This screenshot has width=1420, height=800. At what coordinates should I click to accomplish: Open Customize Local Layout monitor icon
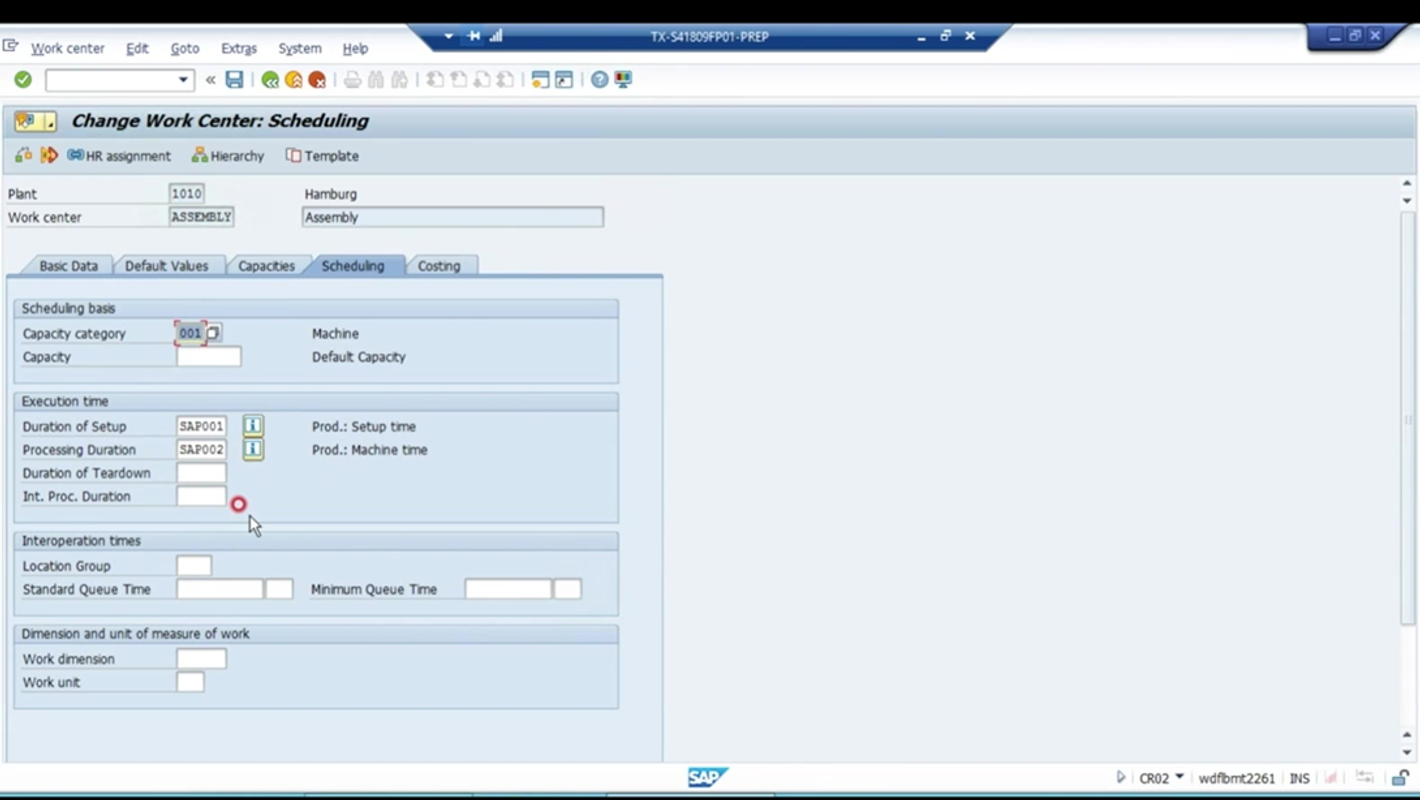point(623,80)
